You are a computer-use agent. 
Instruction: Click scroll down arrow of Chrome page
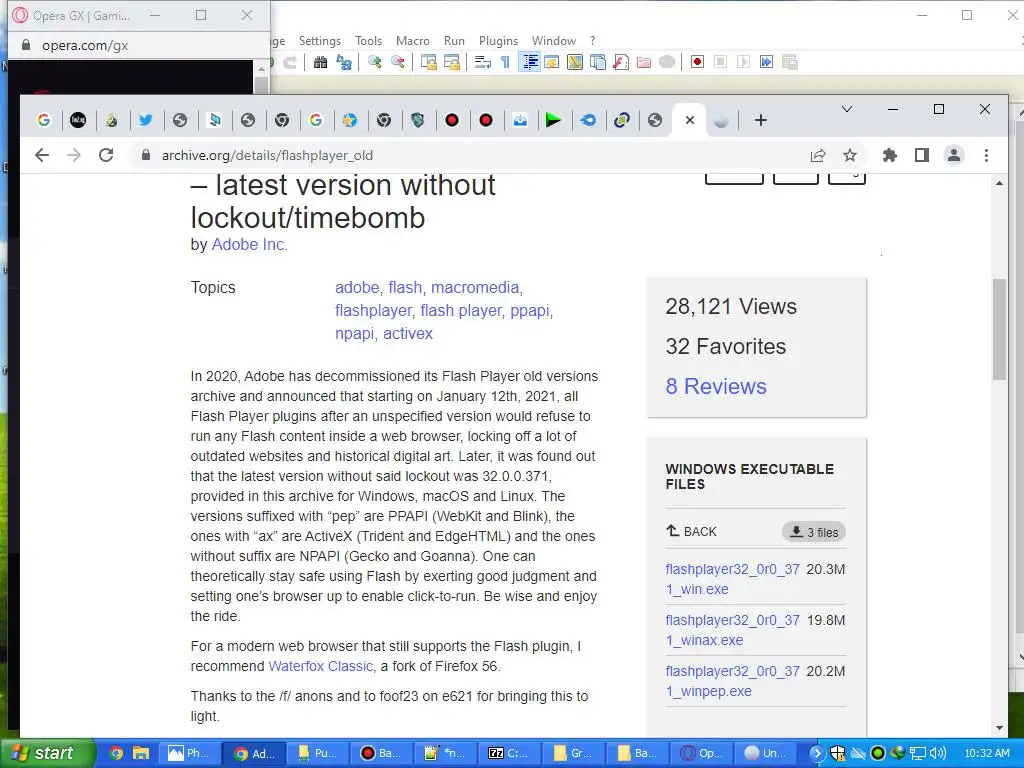coord(999,728)
